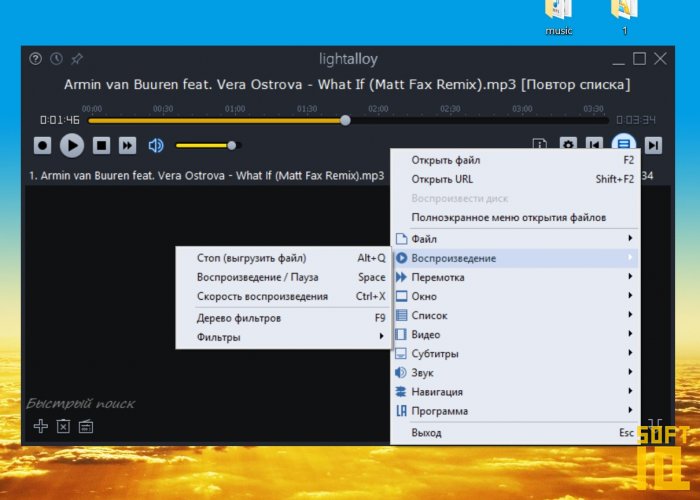Screen dimensions: 700x500
Task: Expand the Навигация submenu
Action: click(515, 392)
